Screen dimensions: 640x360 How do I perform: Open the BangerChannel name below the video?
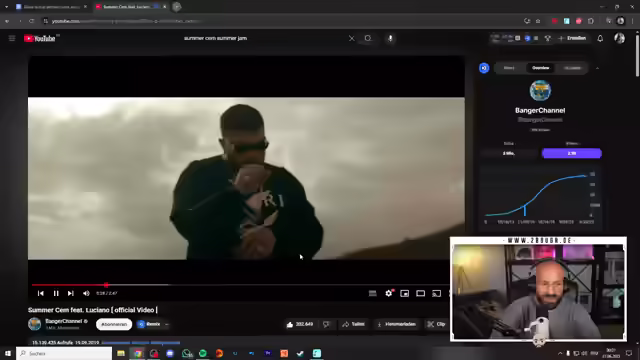(x=63, y=321)
